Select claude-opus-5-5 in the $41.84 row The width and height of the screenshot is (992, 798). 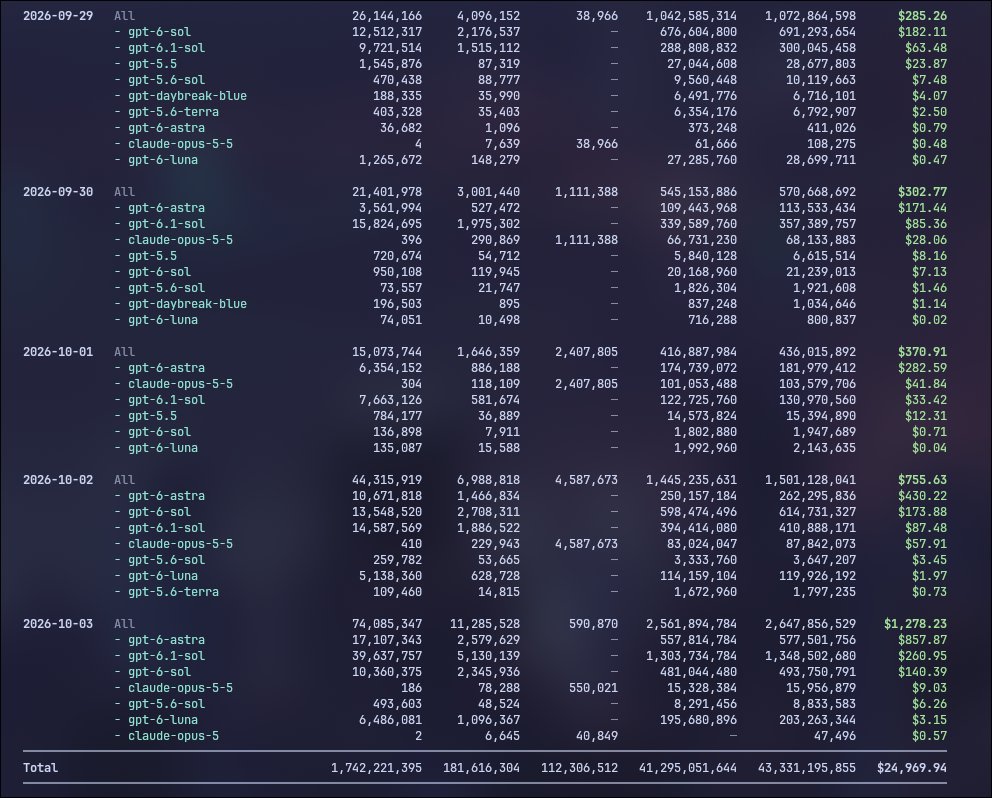tap(180, 383)
